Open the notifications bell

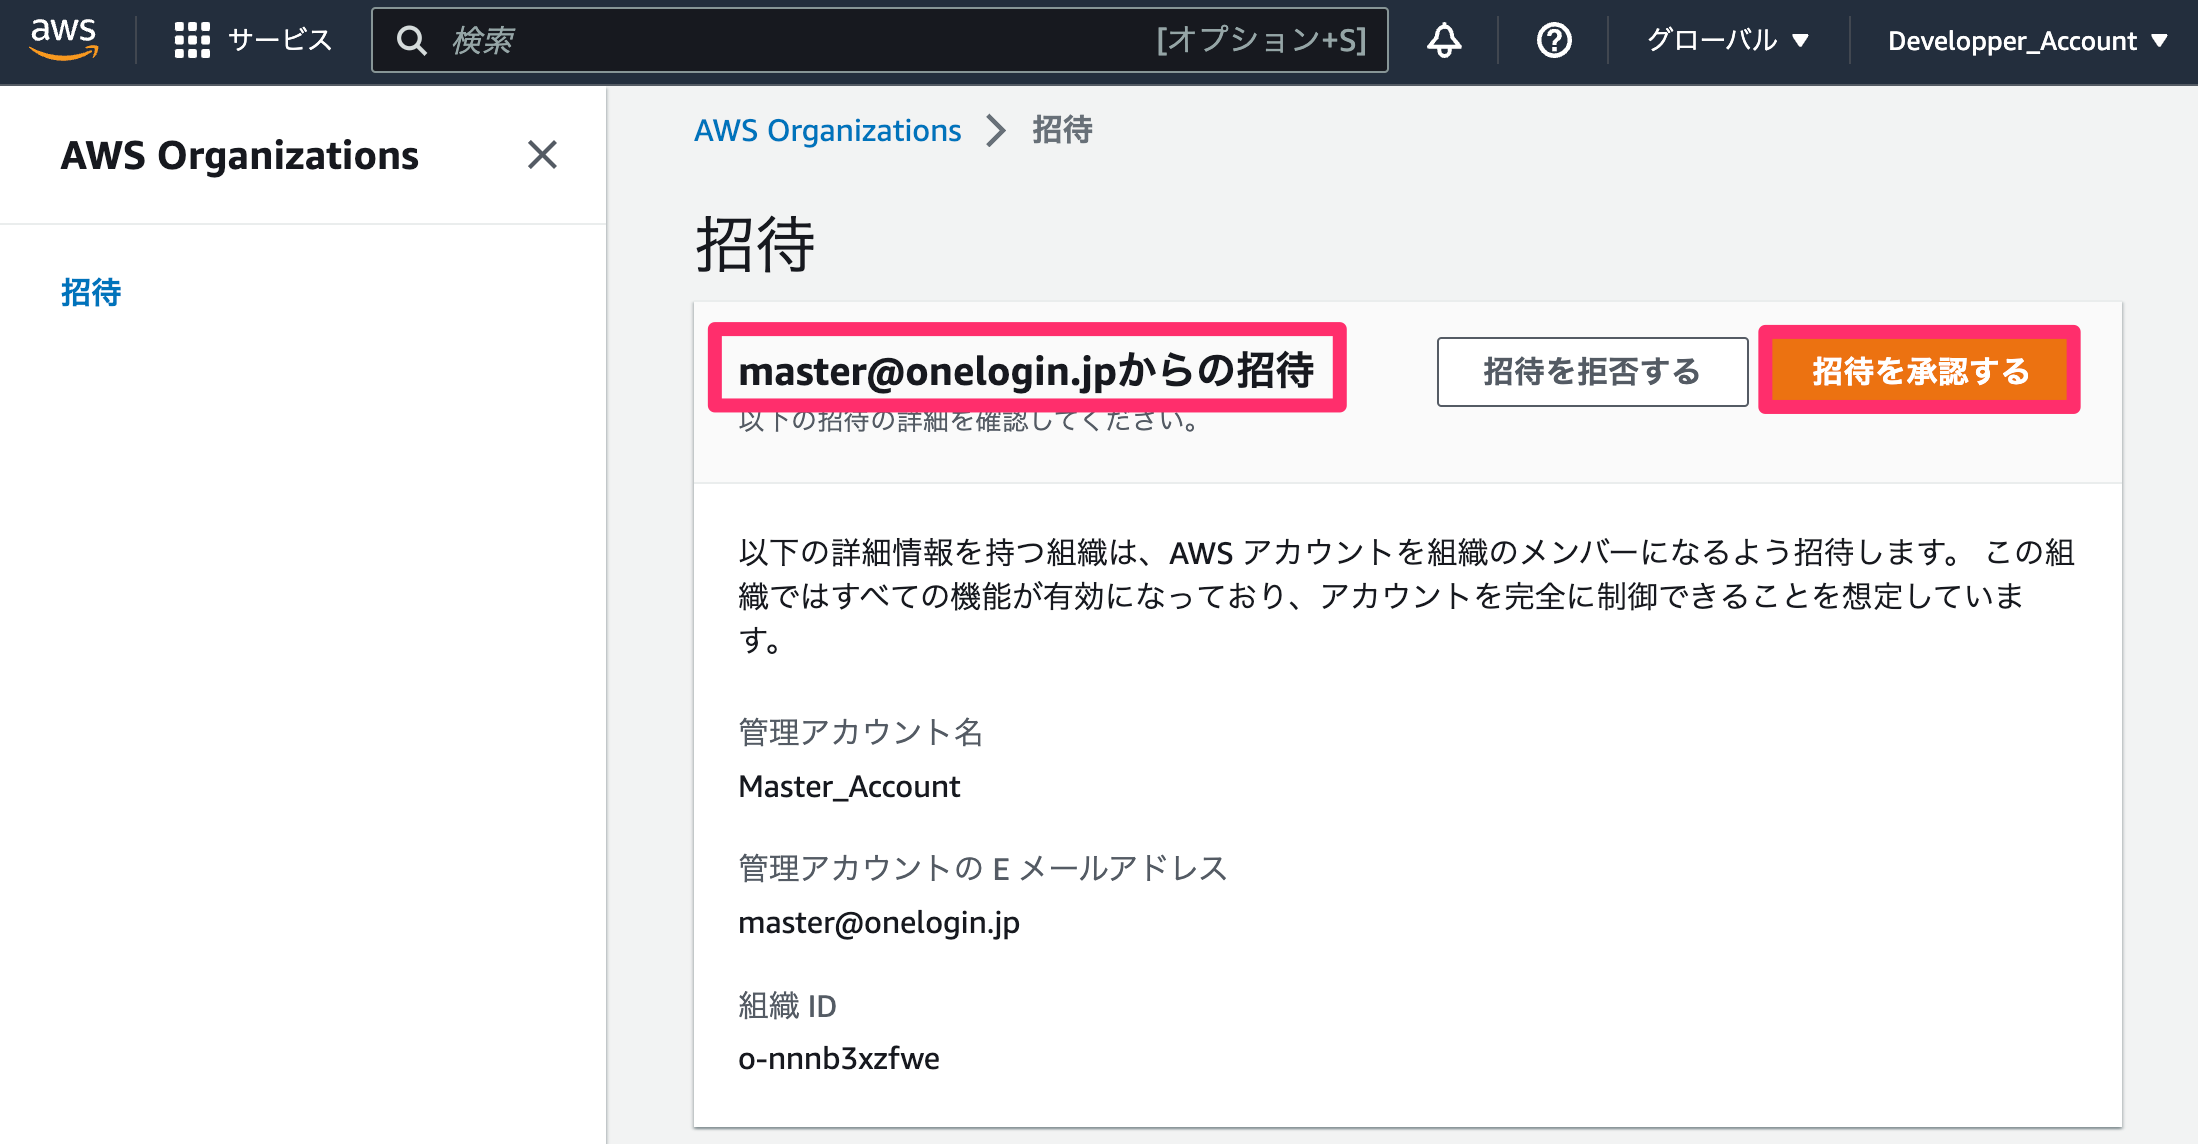1443,40
